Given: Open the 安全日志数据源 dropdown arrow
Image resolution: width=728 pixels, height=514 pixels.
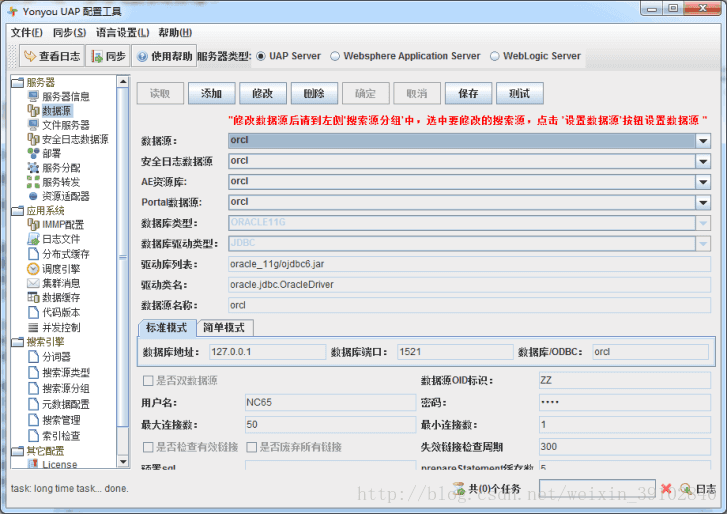Looking at the screenshot, I should click(x=703, y=161).
